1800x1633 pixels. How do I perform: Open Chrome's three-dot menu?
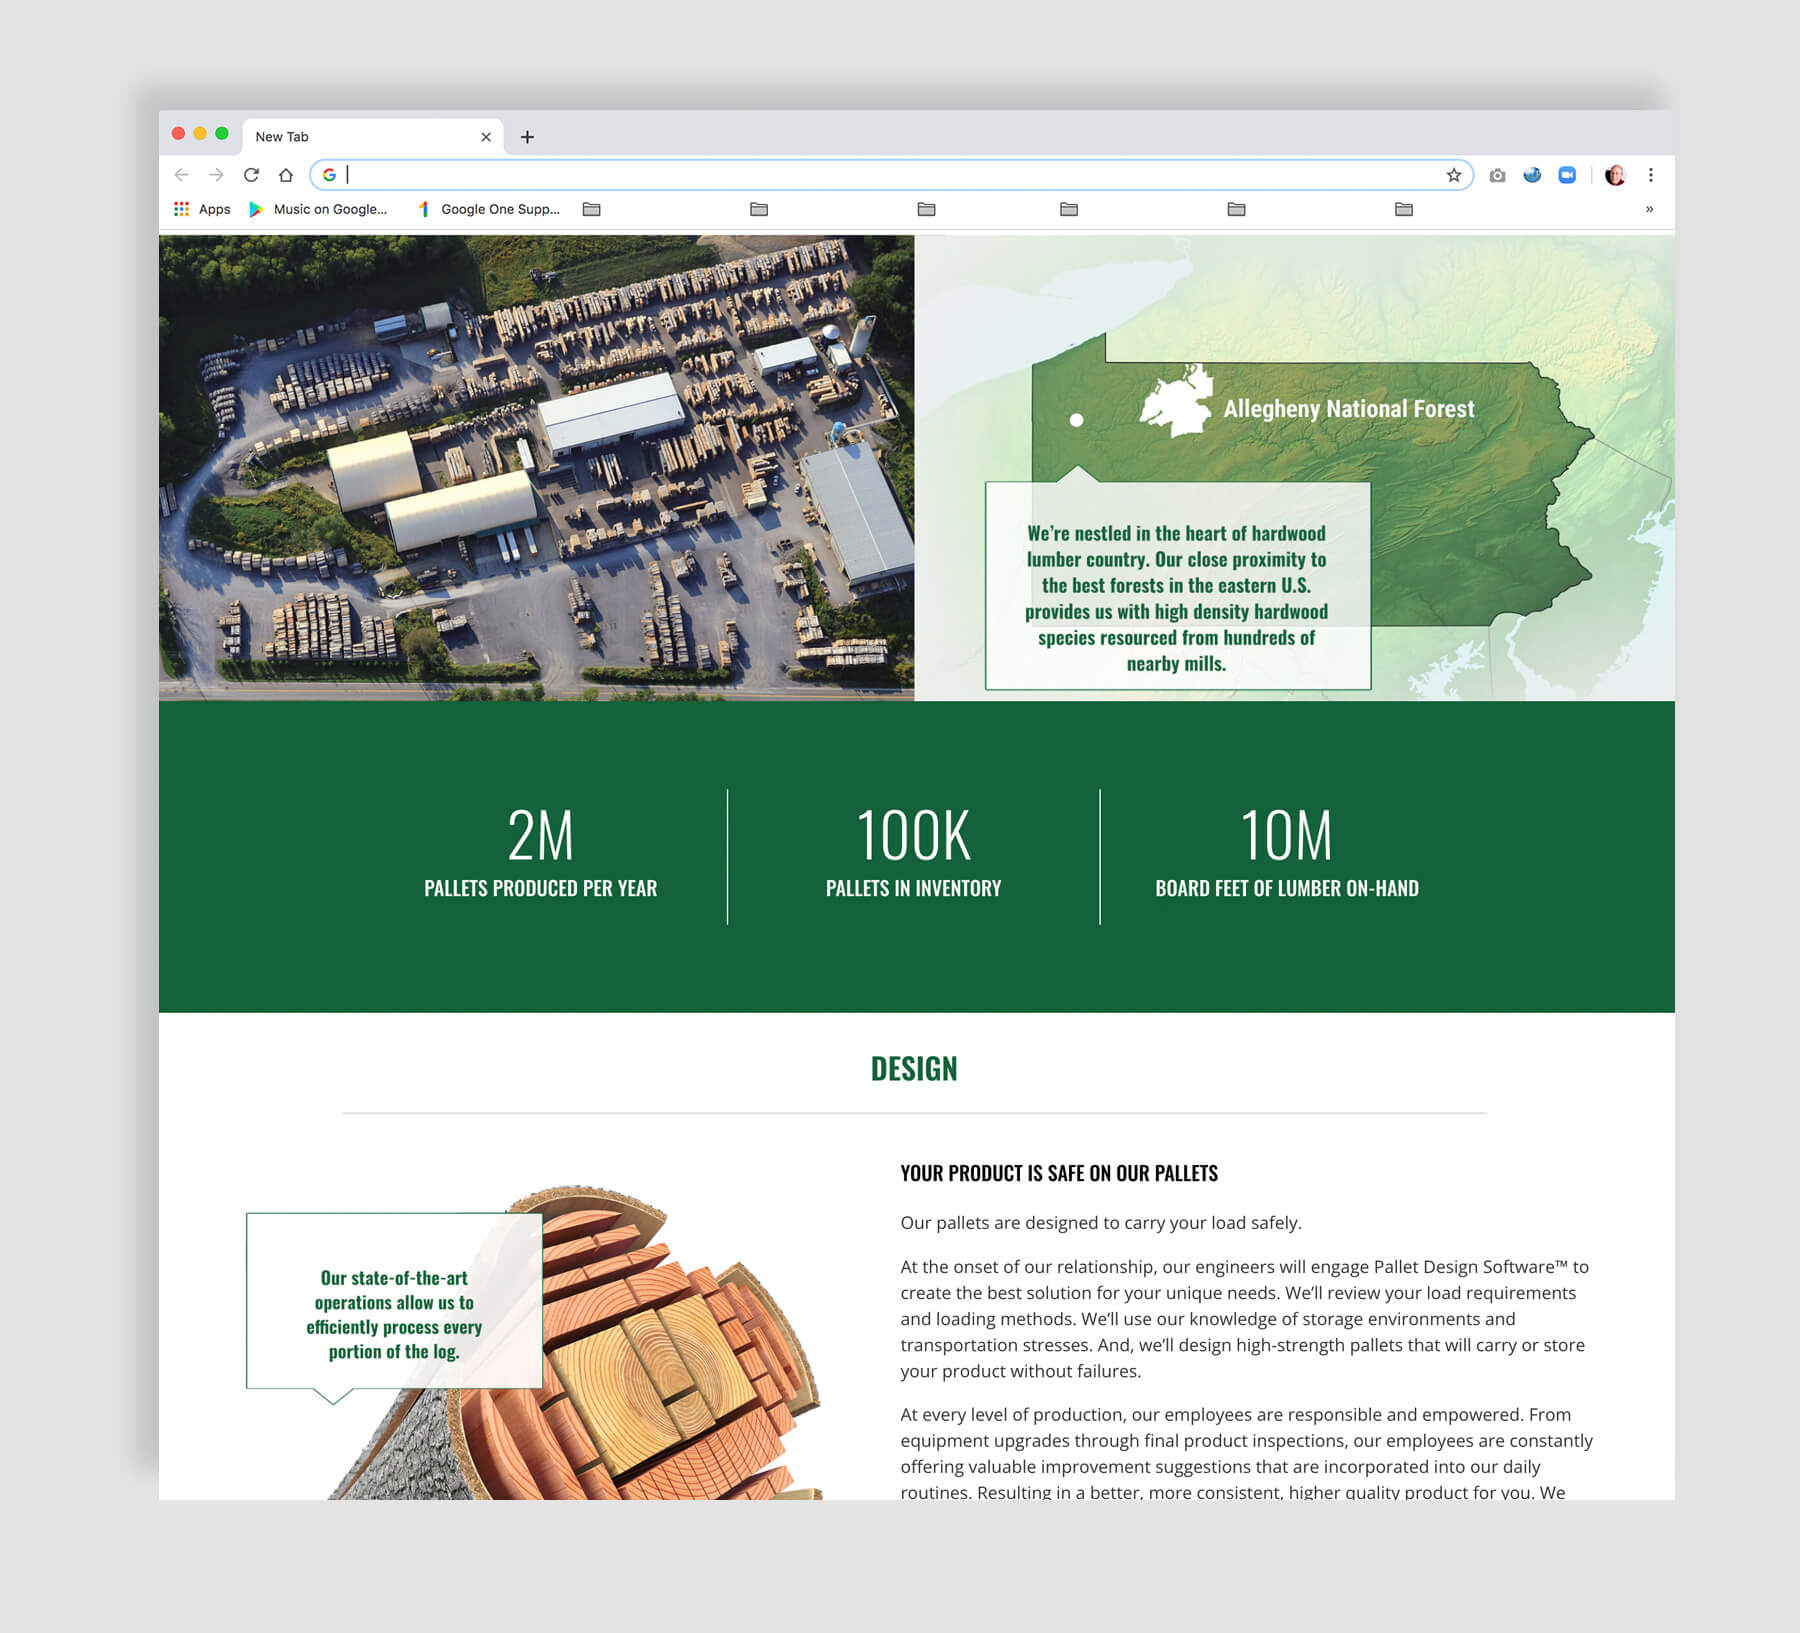pos(1651,175)
